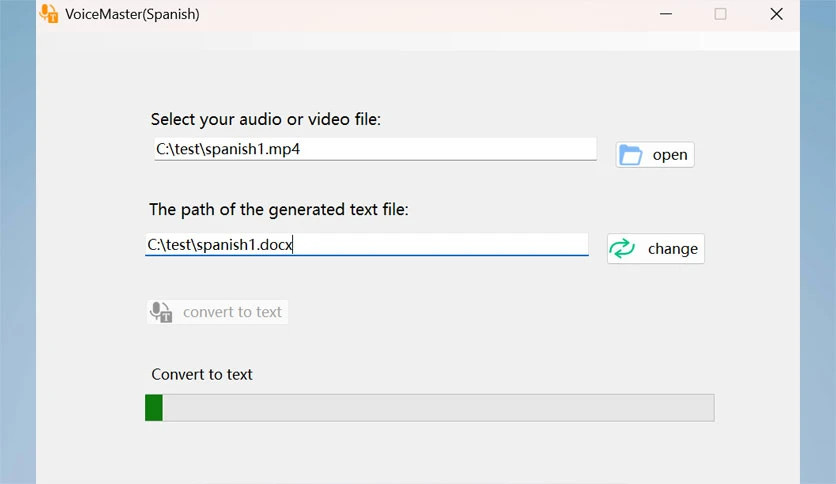
Task: Click the 'Select your audio or video file:' label
Action: point(266,119)
